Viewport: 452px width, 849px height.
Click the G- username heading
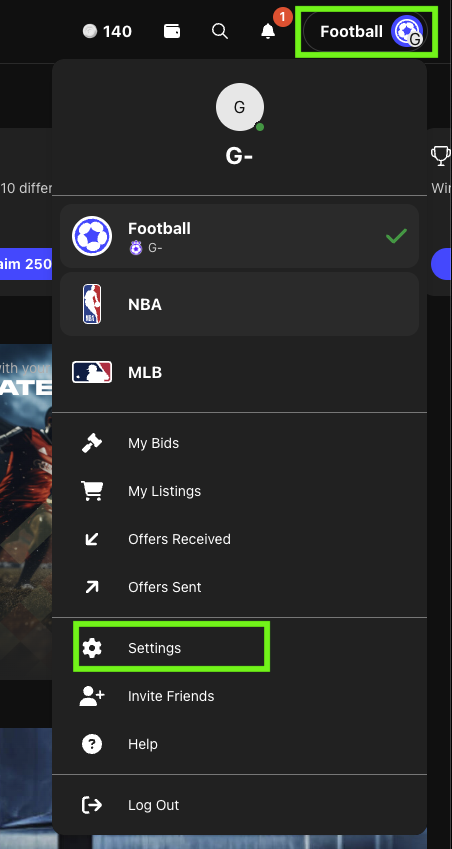click(239, 156)
